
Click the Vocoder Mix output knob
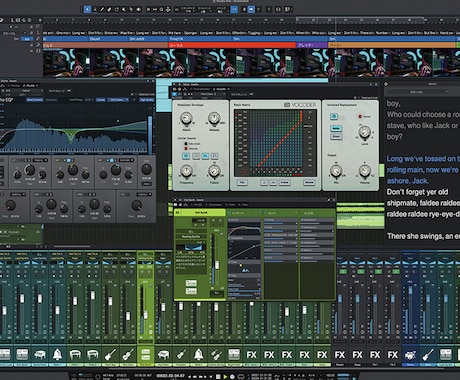(336, 170)
